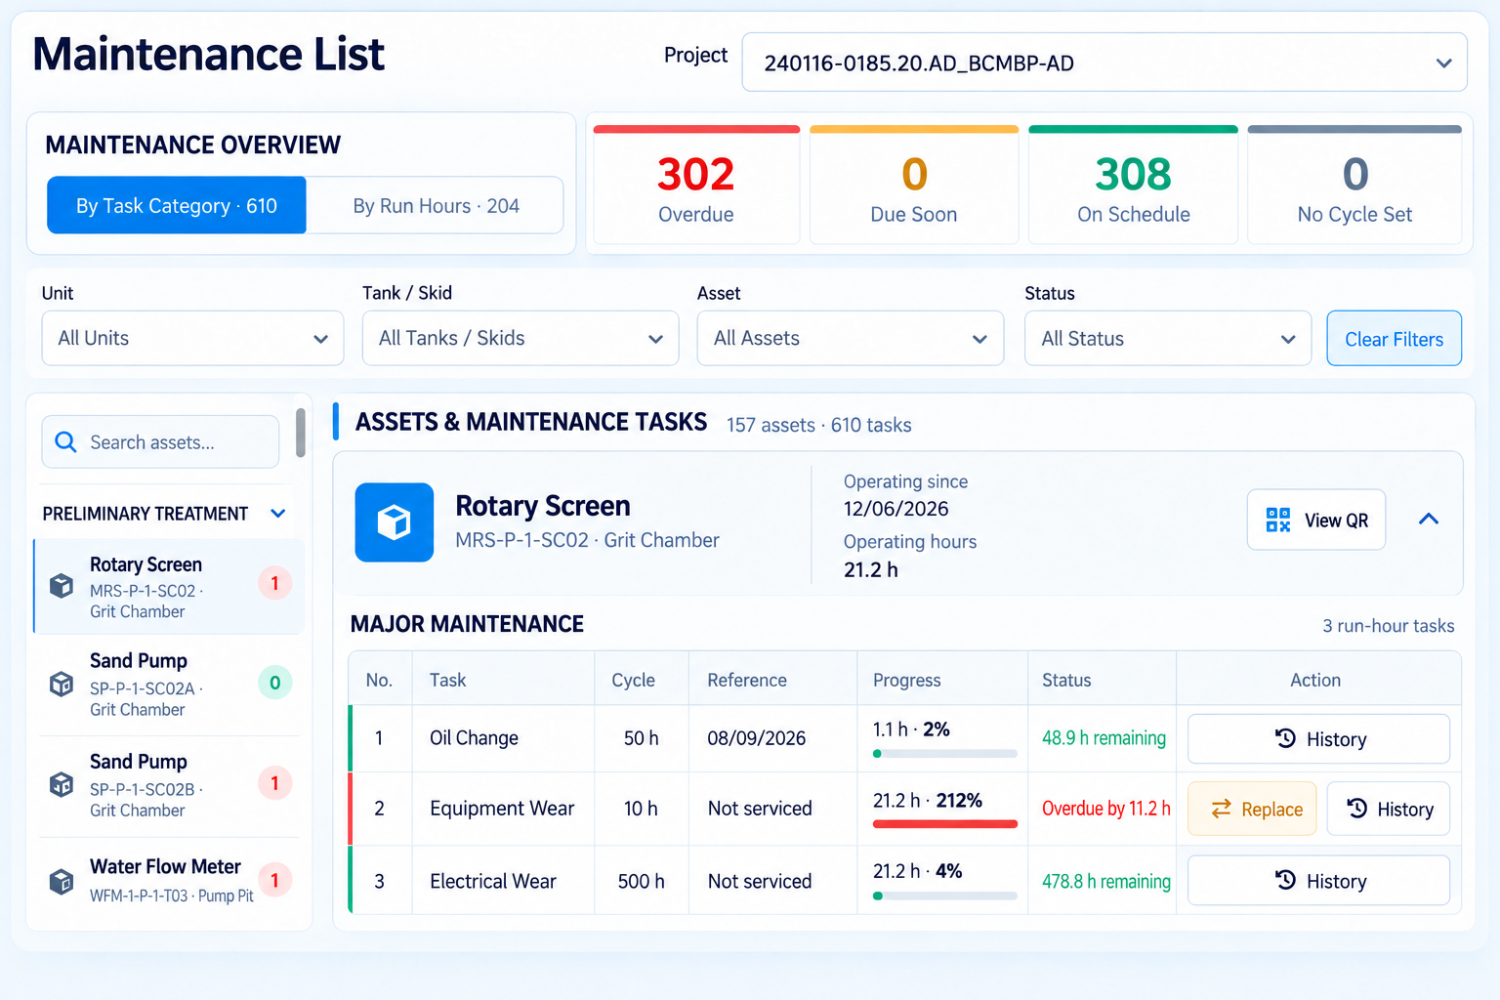Open the Project dropdown
1500x1000 pixels.
coord(1104,63)
